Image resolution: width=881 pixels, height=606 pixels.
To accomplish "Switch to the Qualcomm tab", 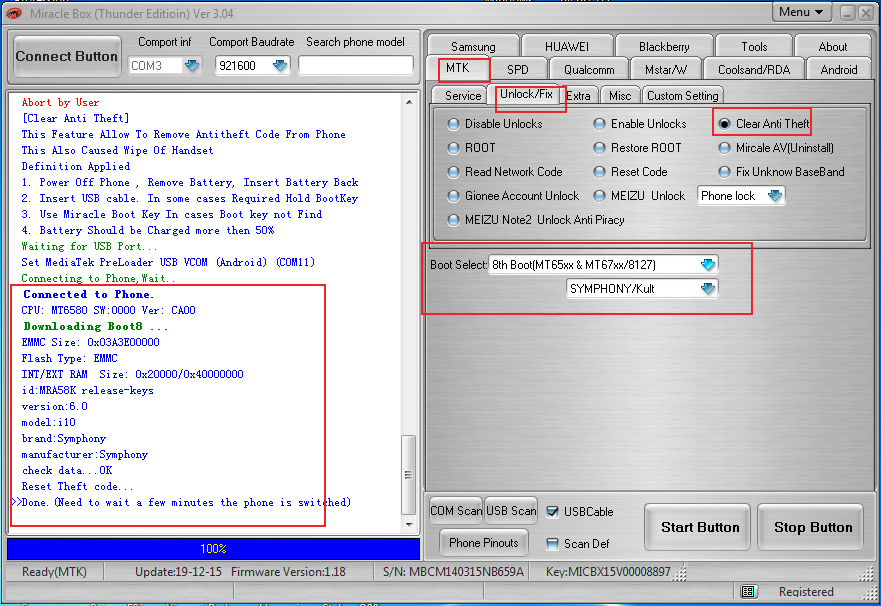I will coord(589,70).
